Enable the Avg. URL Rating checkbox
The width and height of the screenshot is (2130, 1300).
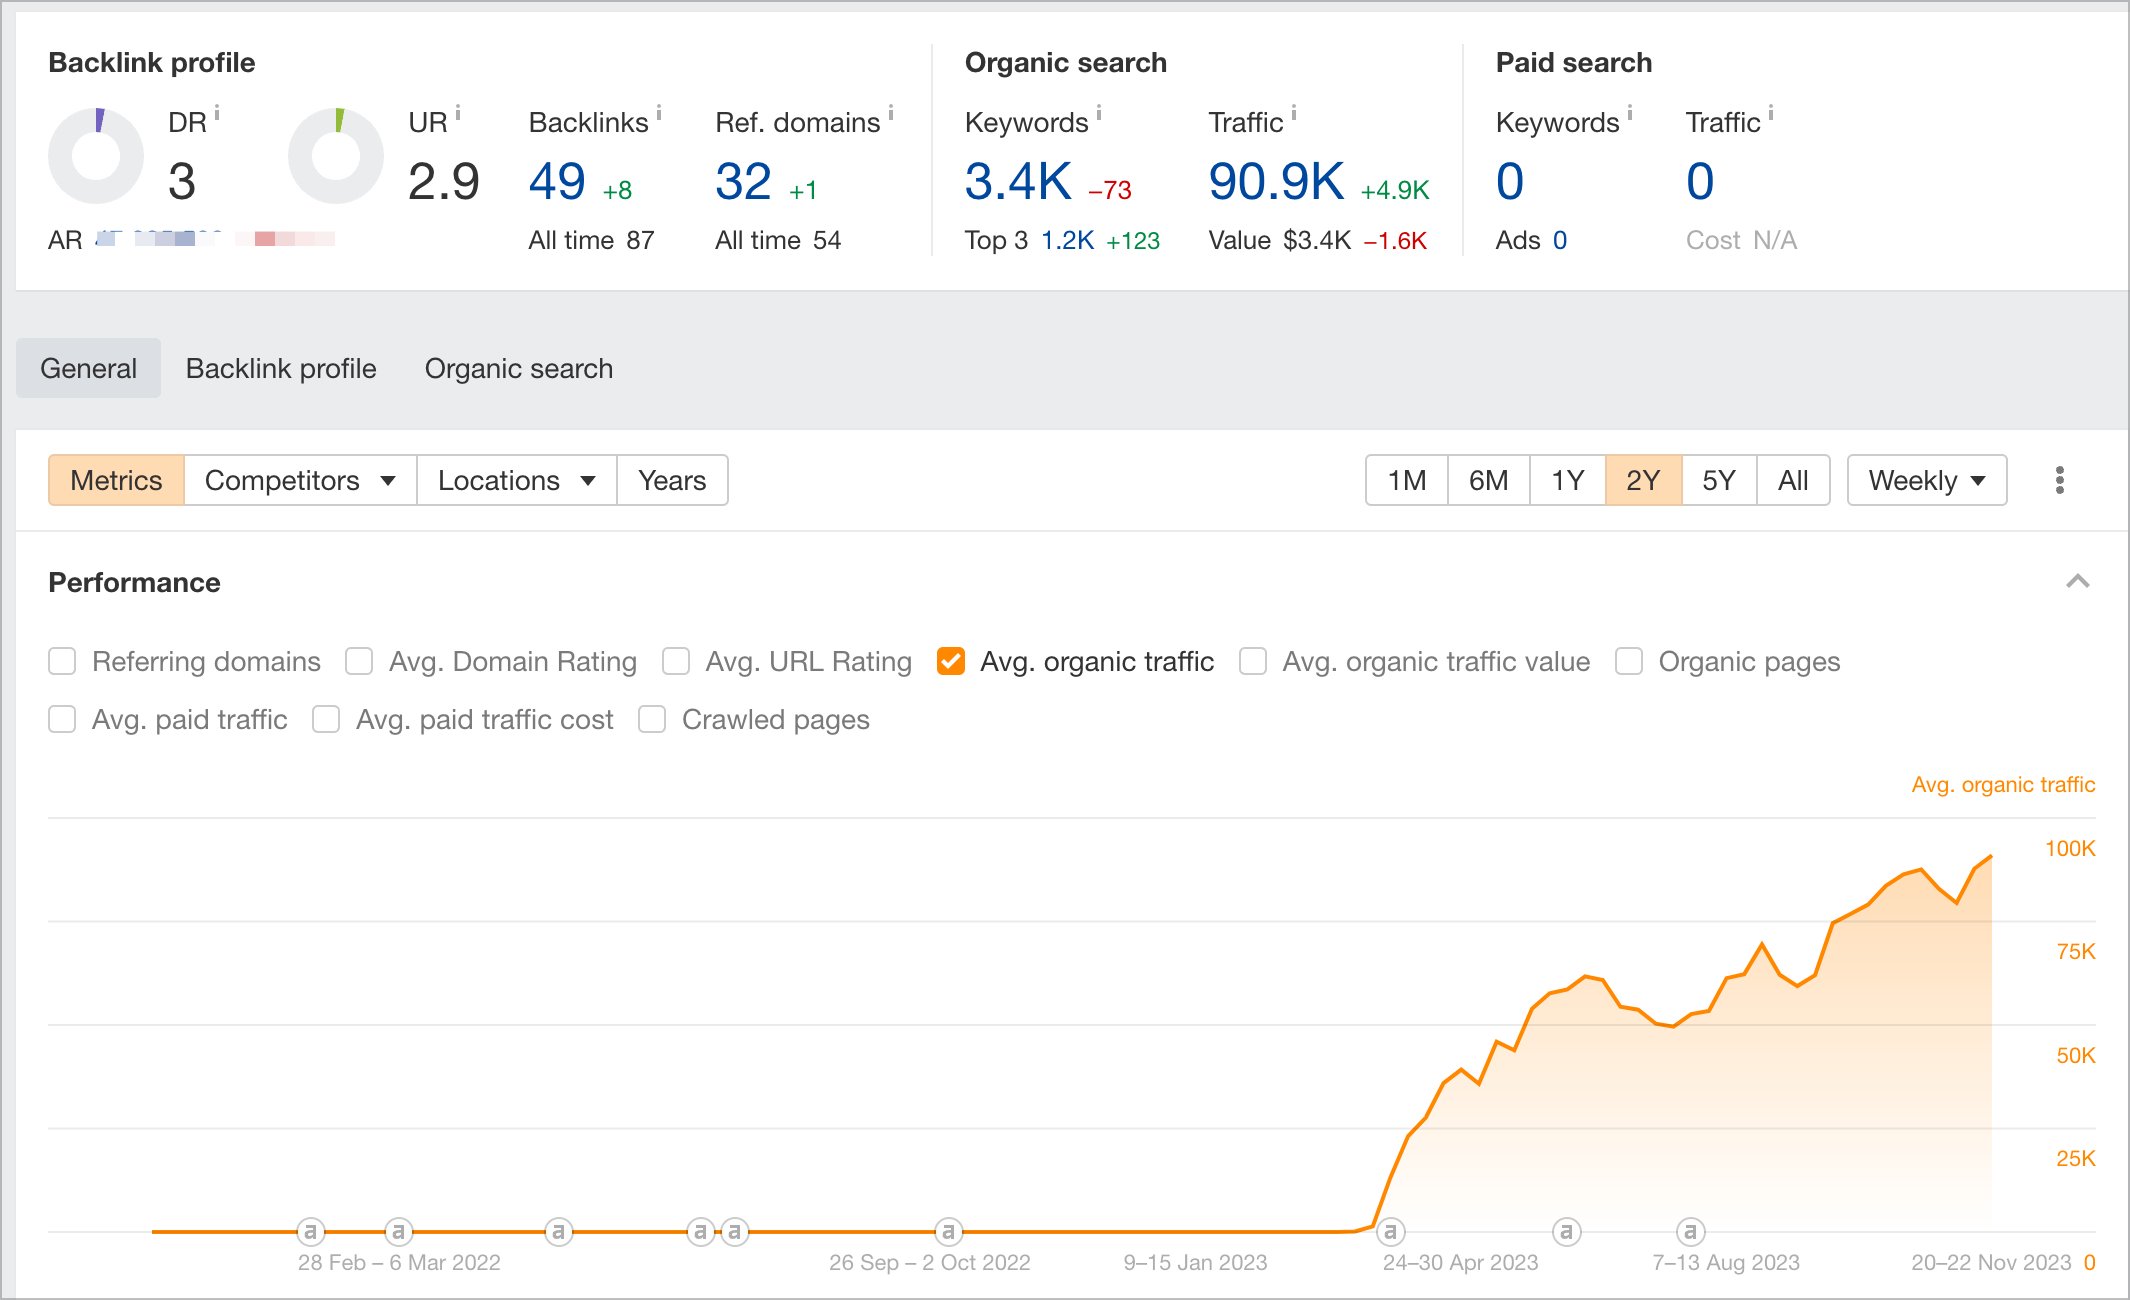676,661
